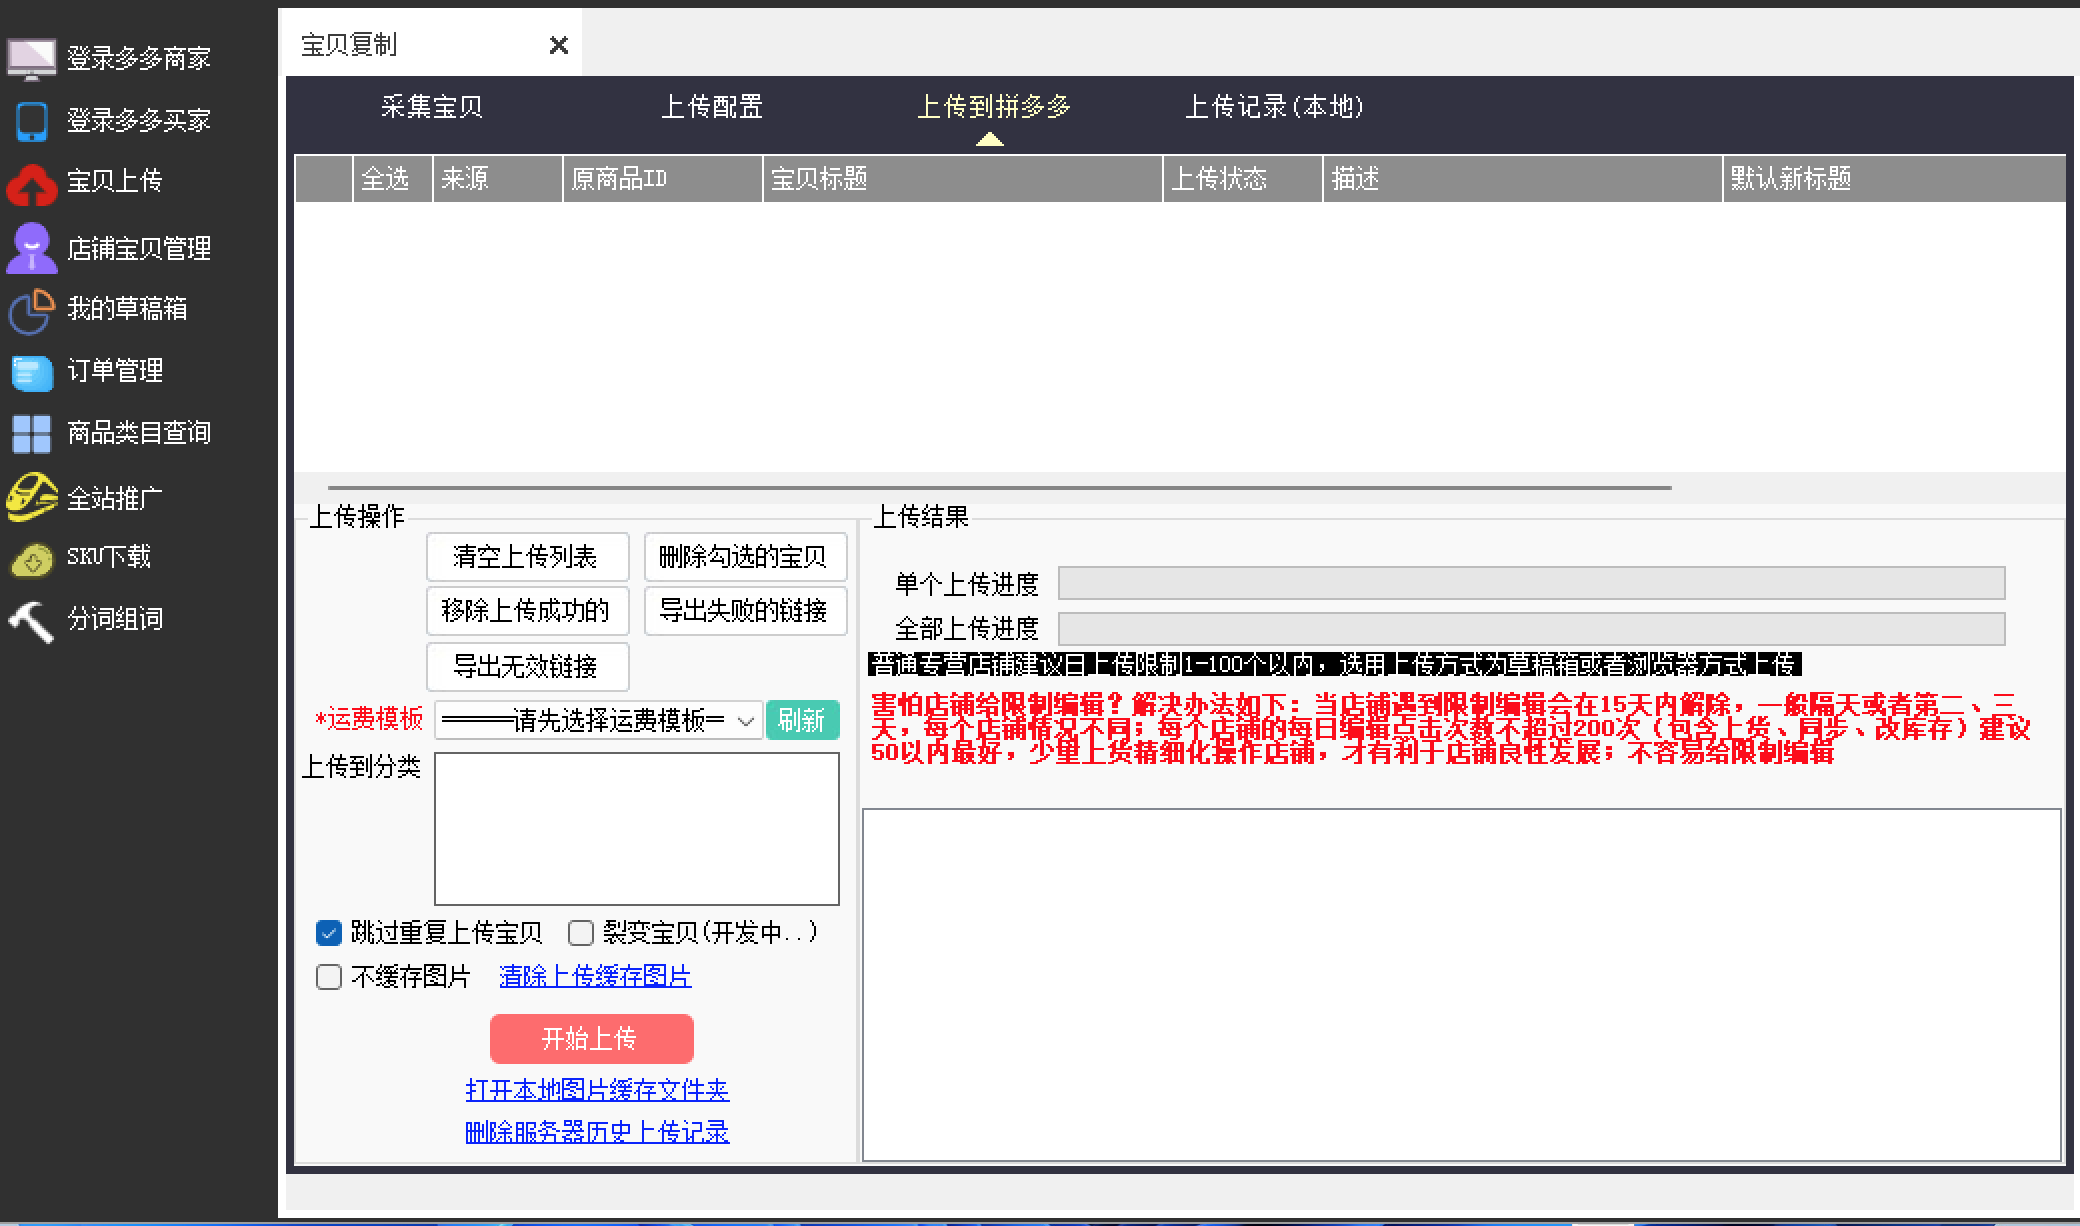Uncheck 跳过重复上传宝贝

tap(328, 933)
